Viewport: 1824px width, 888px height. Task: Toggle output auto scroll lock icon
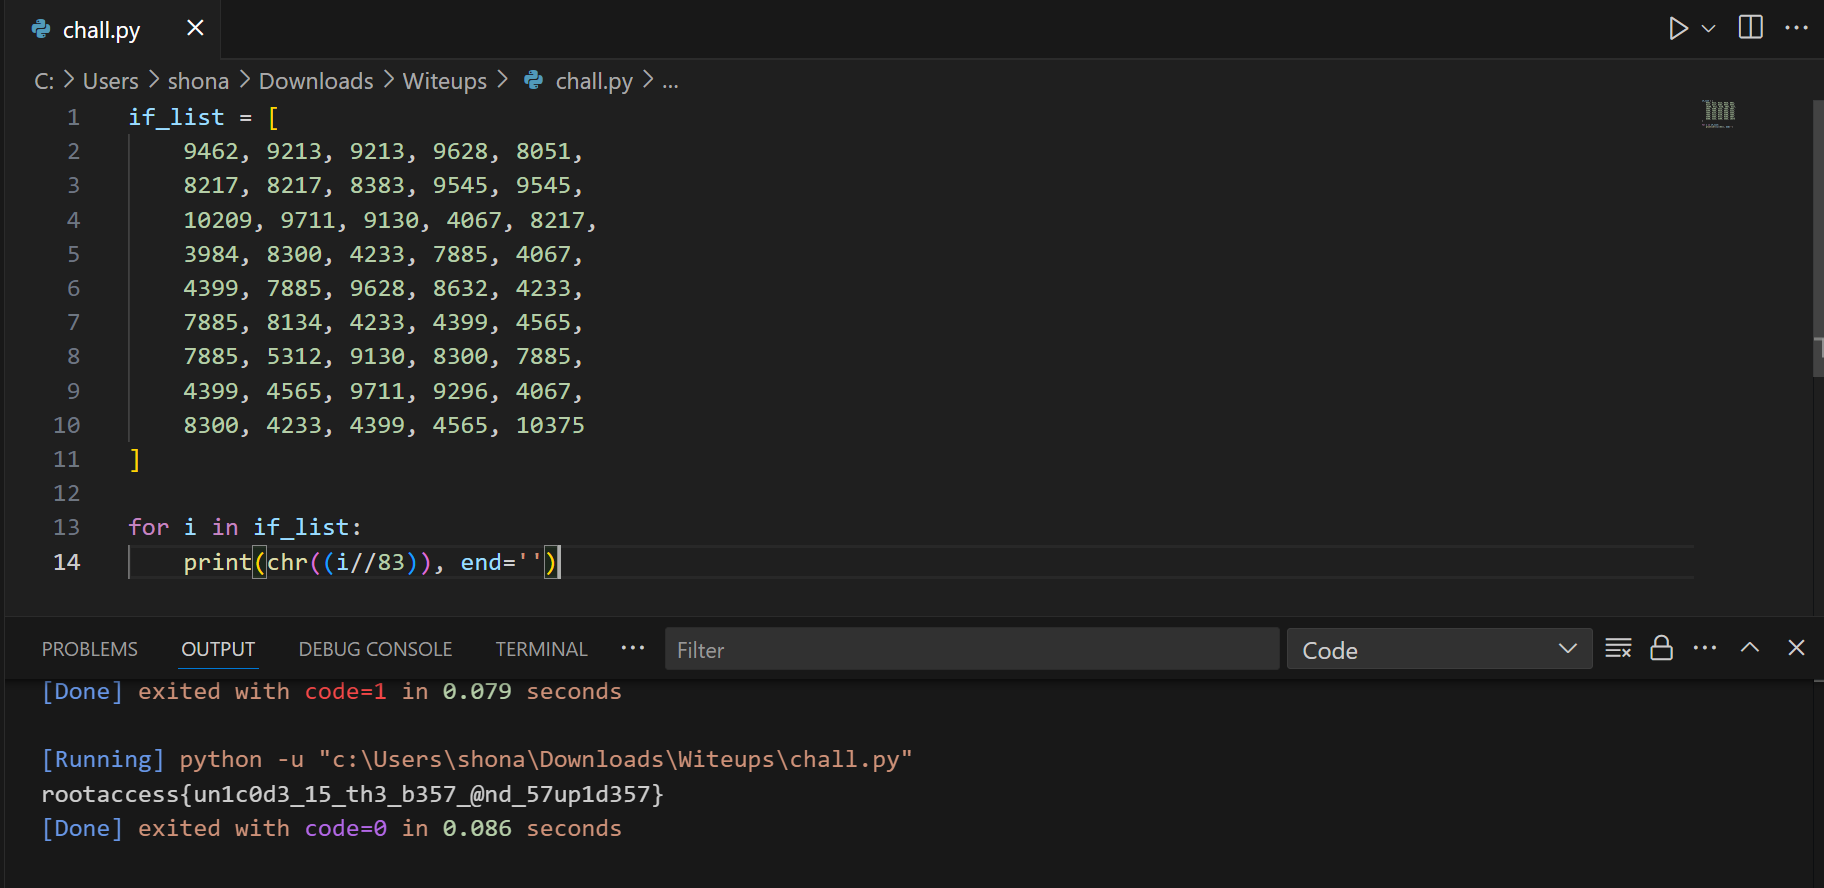click(x=1661, y=648)
